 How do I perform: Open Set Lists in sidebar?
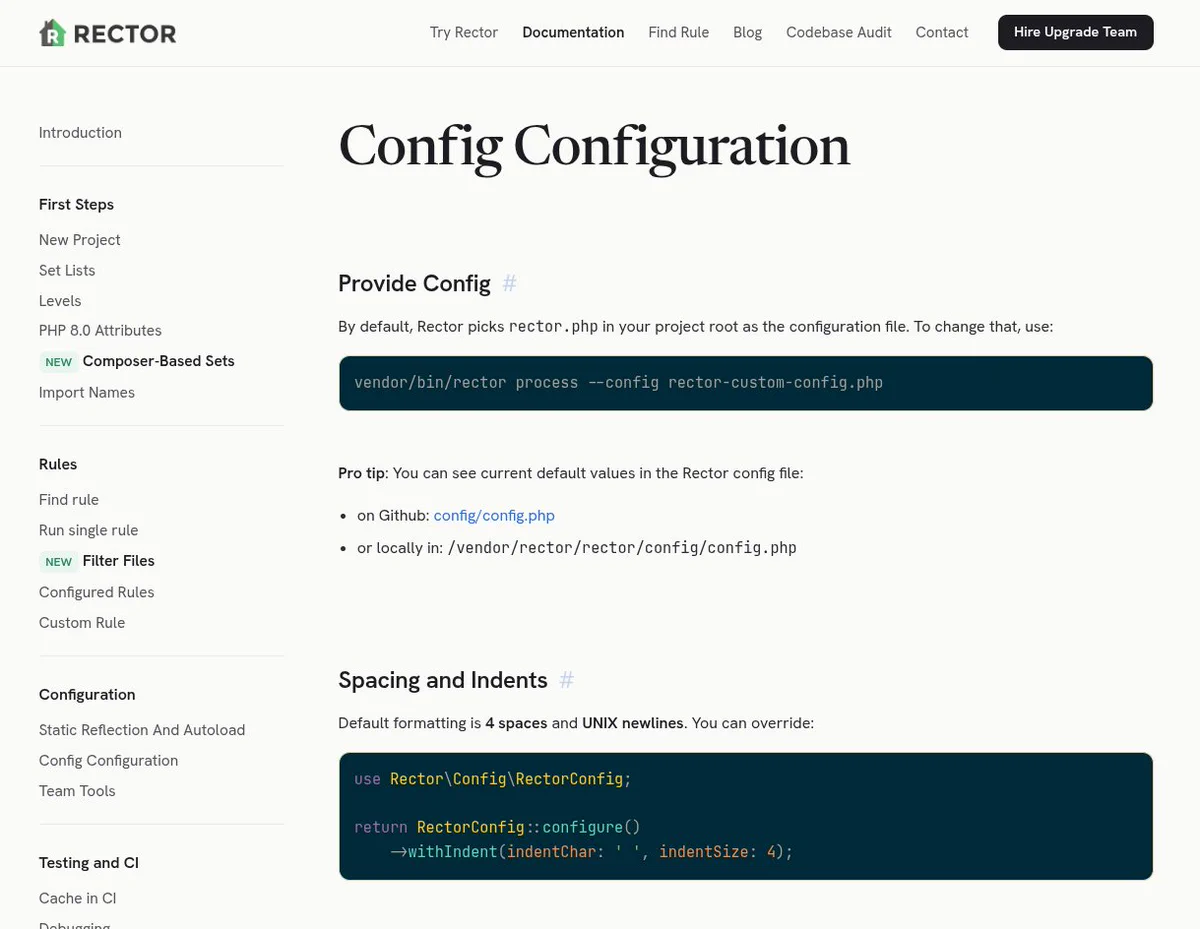point(67,271)
